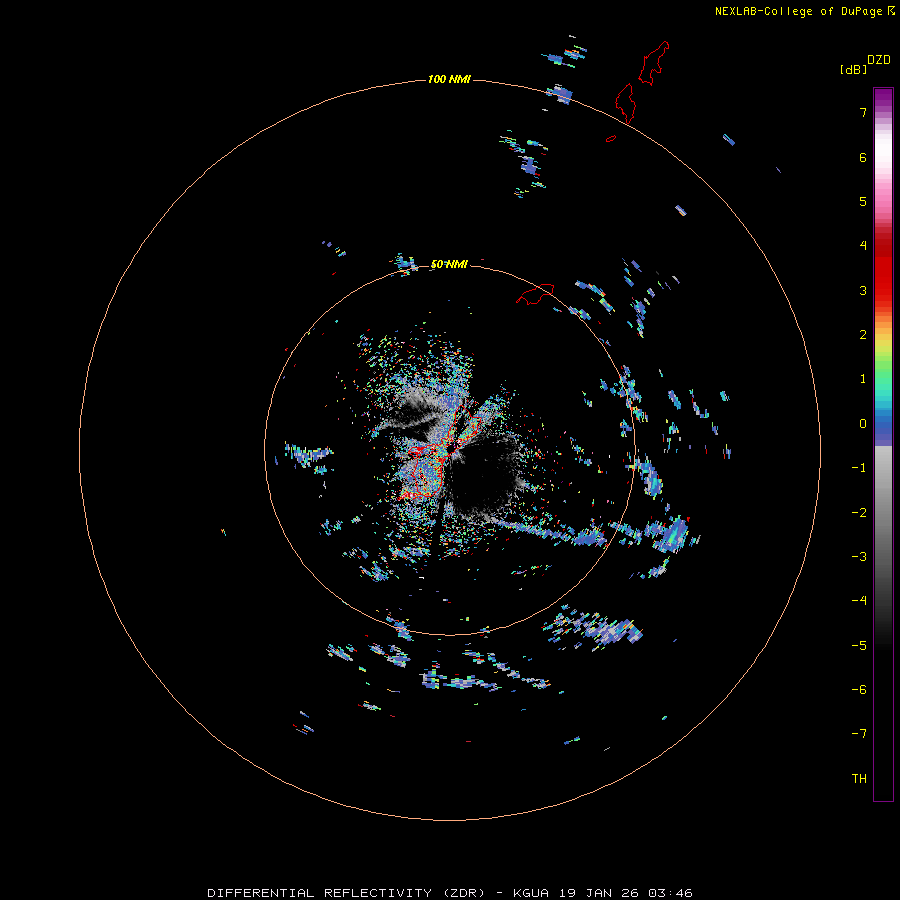Click the KGUA station identifier in the caption
900x900 pixels.
[x=531, y=893]
